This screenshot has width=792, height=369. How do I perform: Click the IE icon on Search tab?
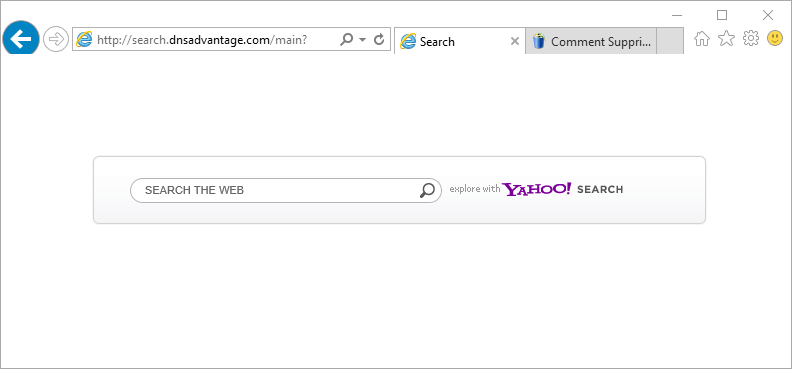click(408, 41)
